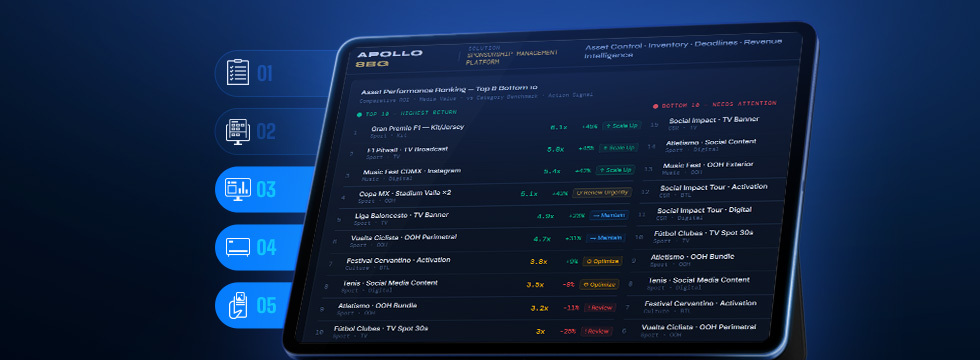Click the BOTTOM 10 NEEDS ATTENTION heading
Viewport: 980px width, 360px height.
click(x=714, y=104)
